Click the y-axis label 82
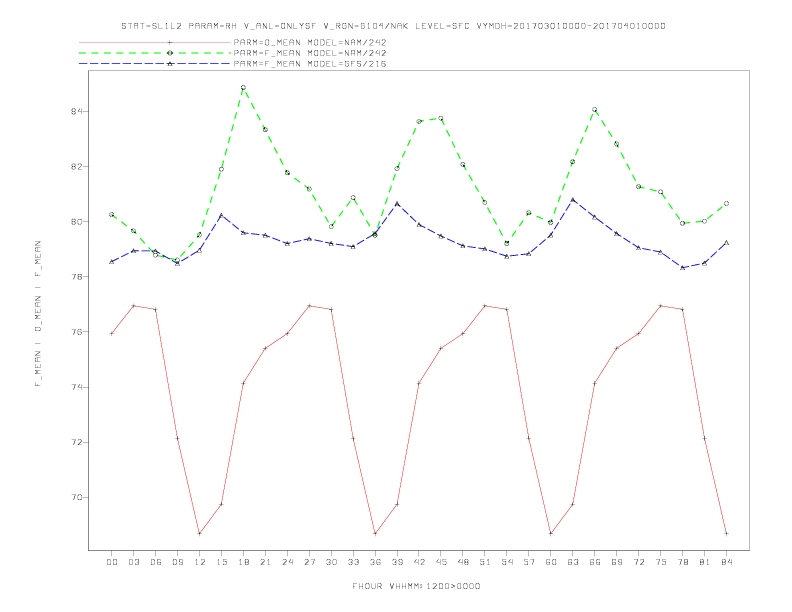 point(77,167)
